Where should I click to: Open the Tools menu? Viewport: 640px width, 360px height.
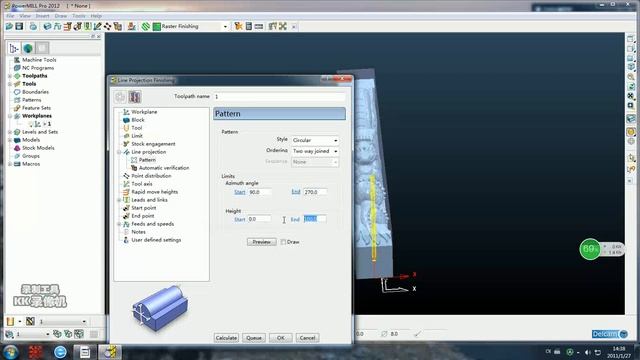(79, 16)
